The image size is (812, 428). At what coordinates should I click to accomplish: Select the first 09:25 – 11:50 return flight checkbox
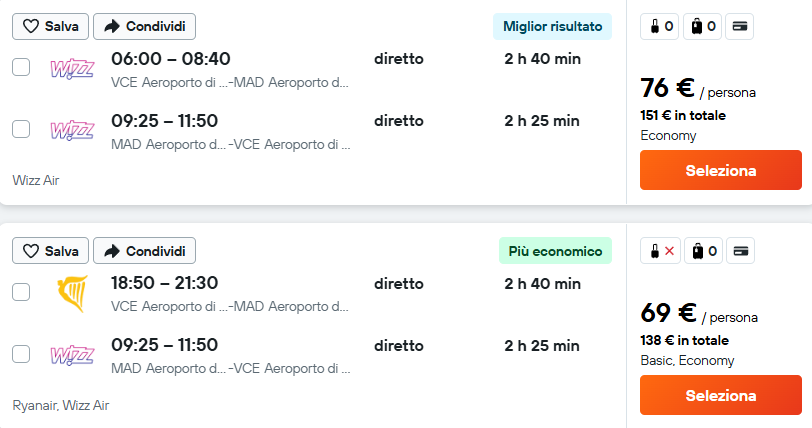pos(21,129)
